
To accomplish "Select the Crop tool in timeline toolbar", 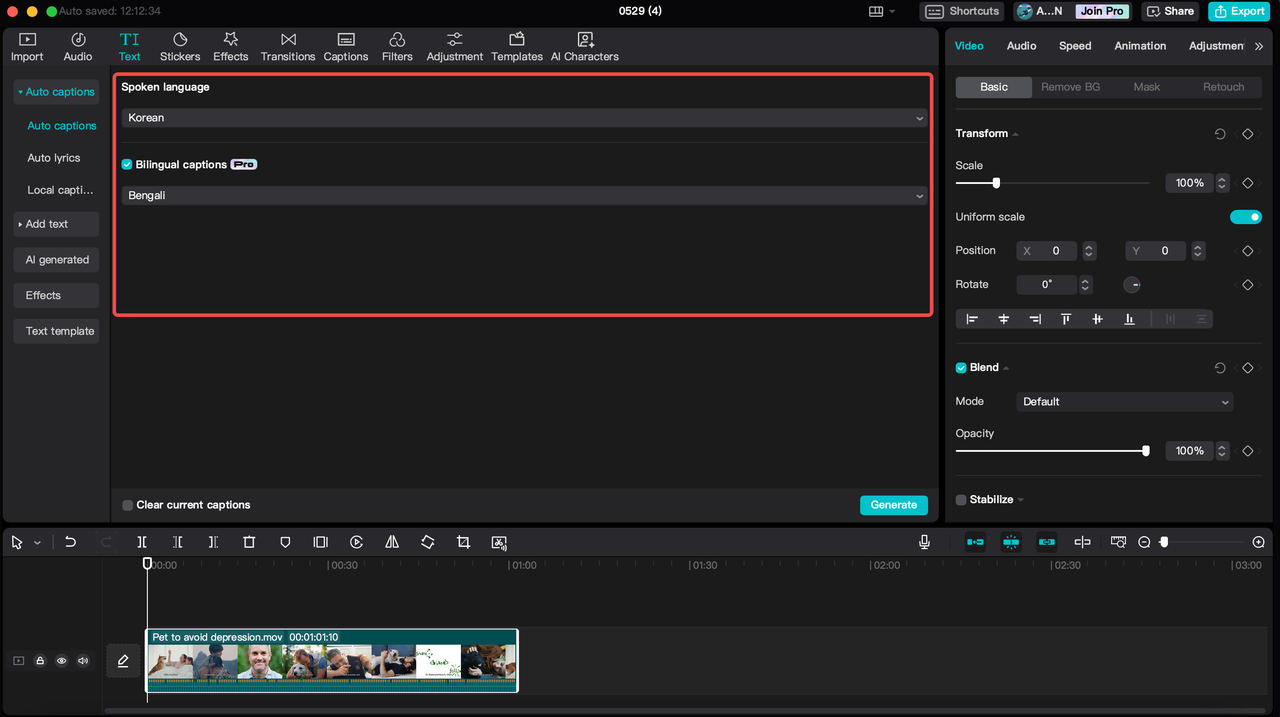I will point(463,542).
